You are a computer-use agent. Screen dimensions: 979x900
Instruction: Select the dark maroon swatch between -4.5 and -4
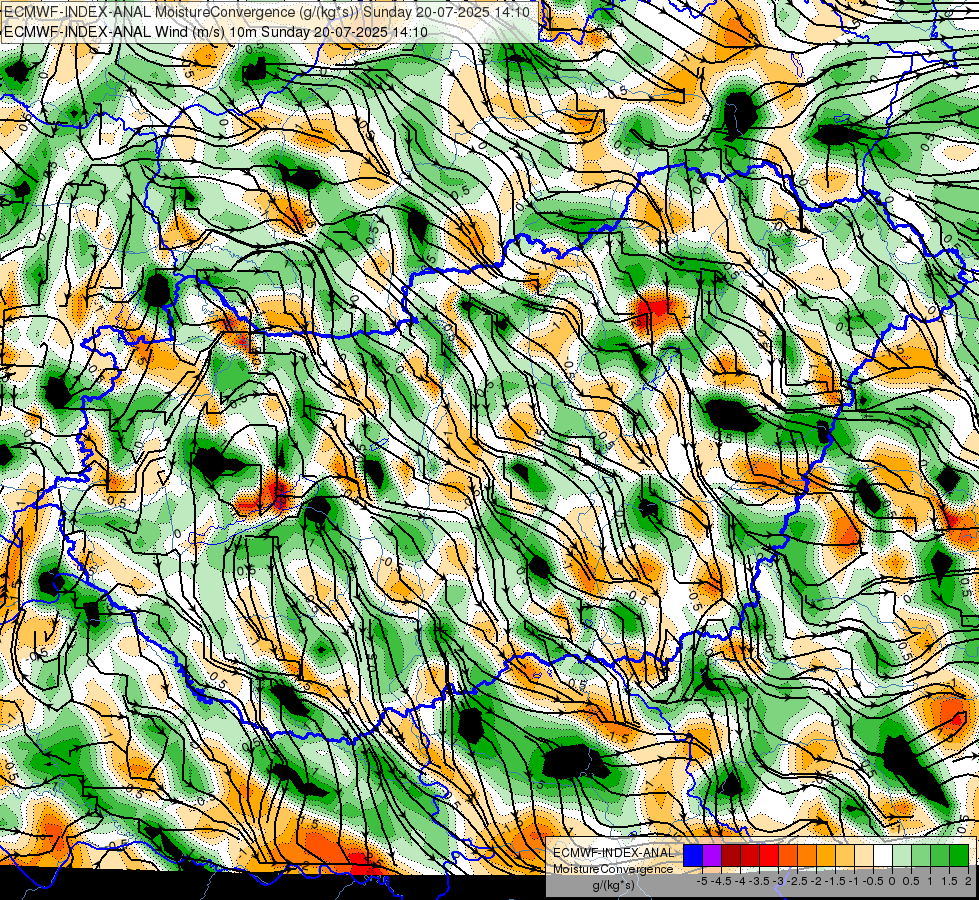tap(731, 855)
